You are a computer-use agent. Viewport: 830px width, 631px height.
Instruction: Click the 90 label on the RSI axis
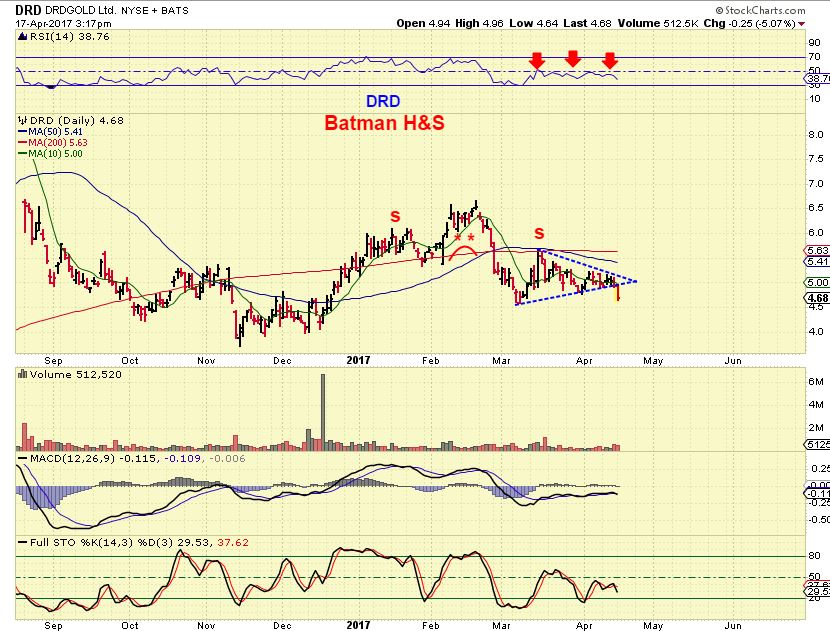click(815, 43)
